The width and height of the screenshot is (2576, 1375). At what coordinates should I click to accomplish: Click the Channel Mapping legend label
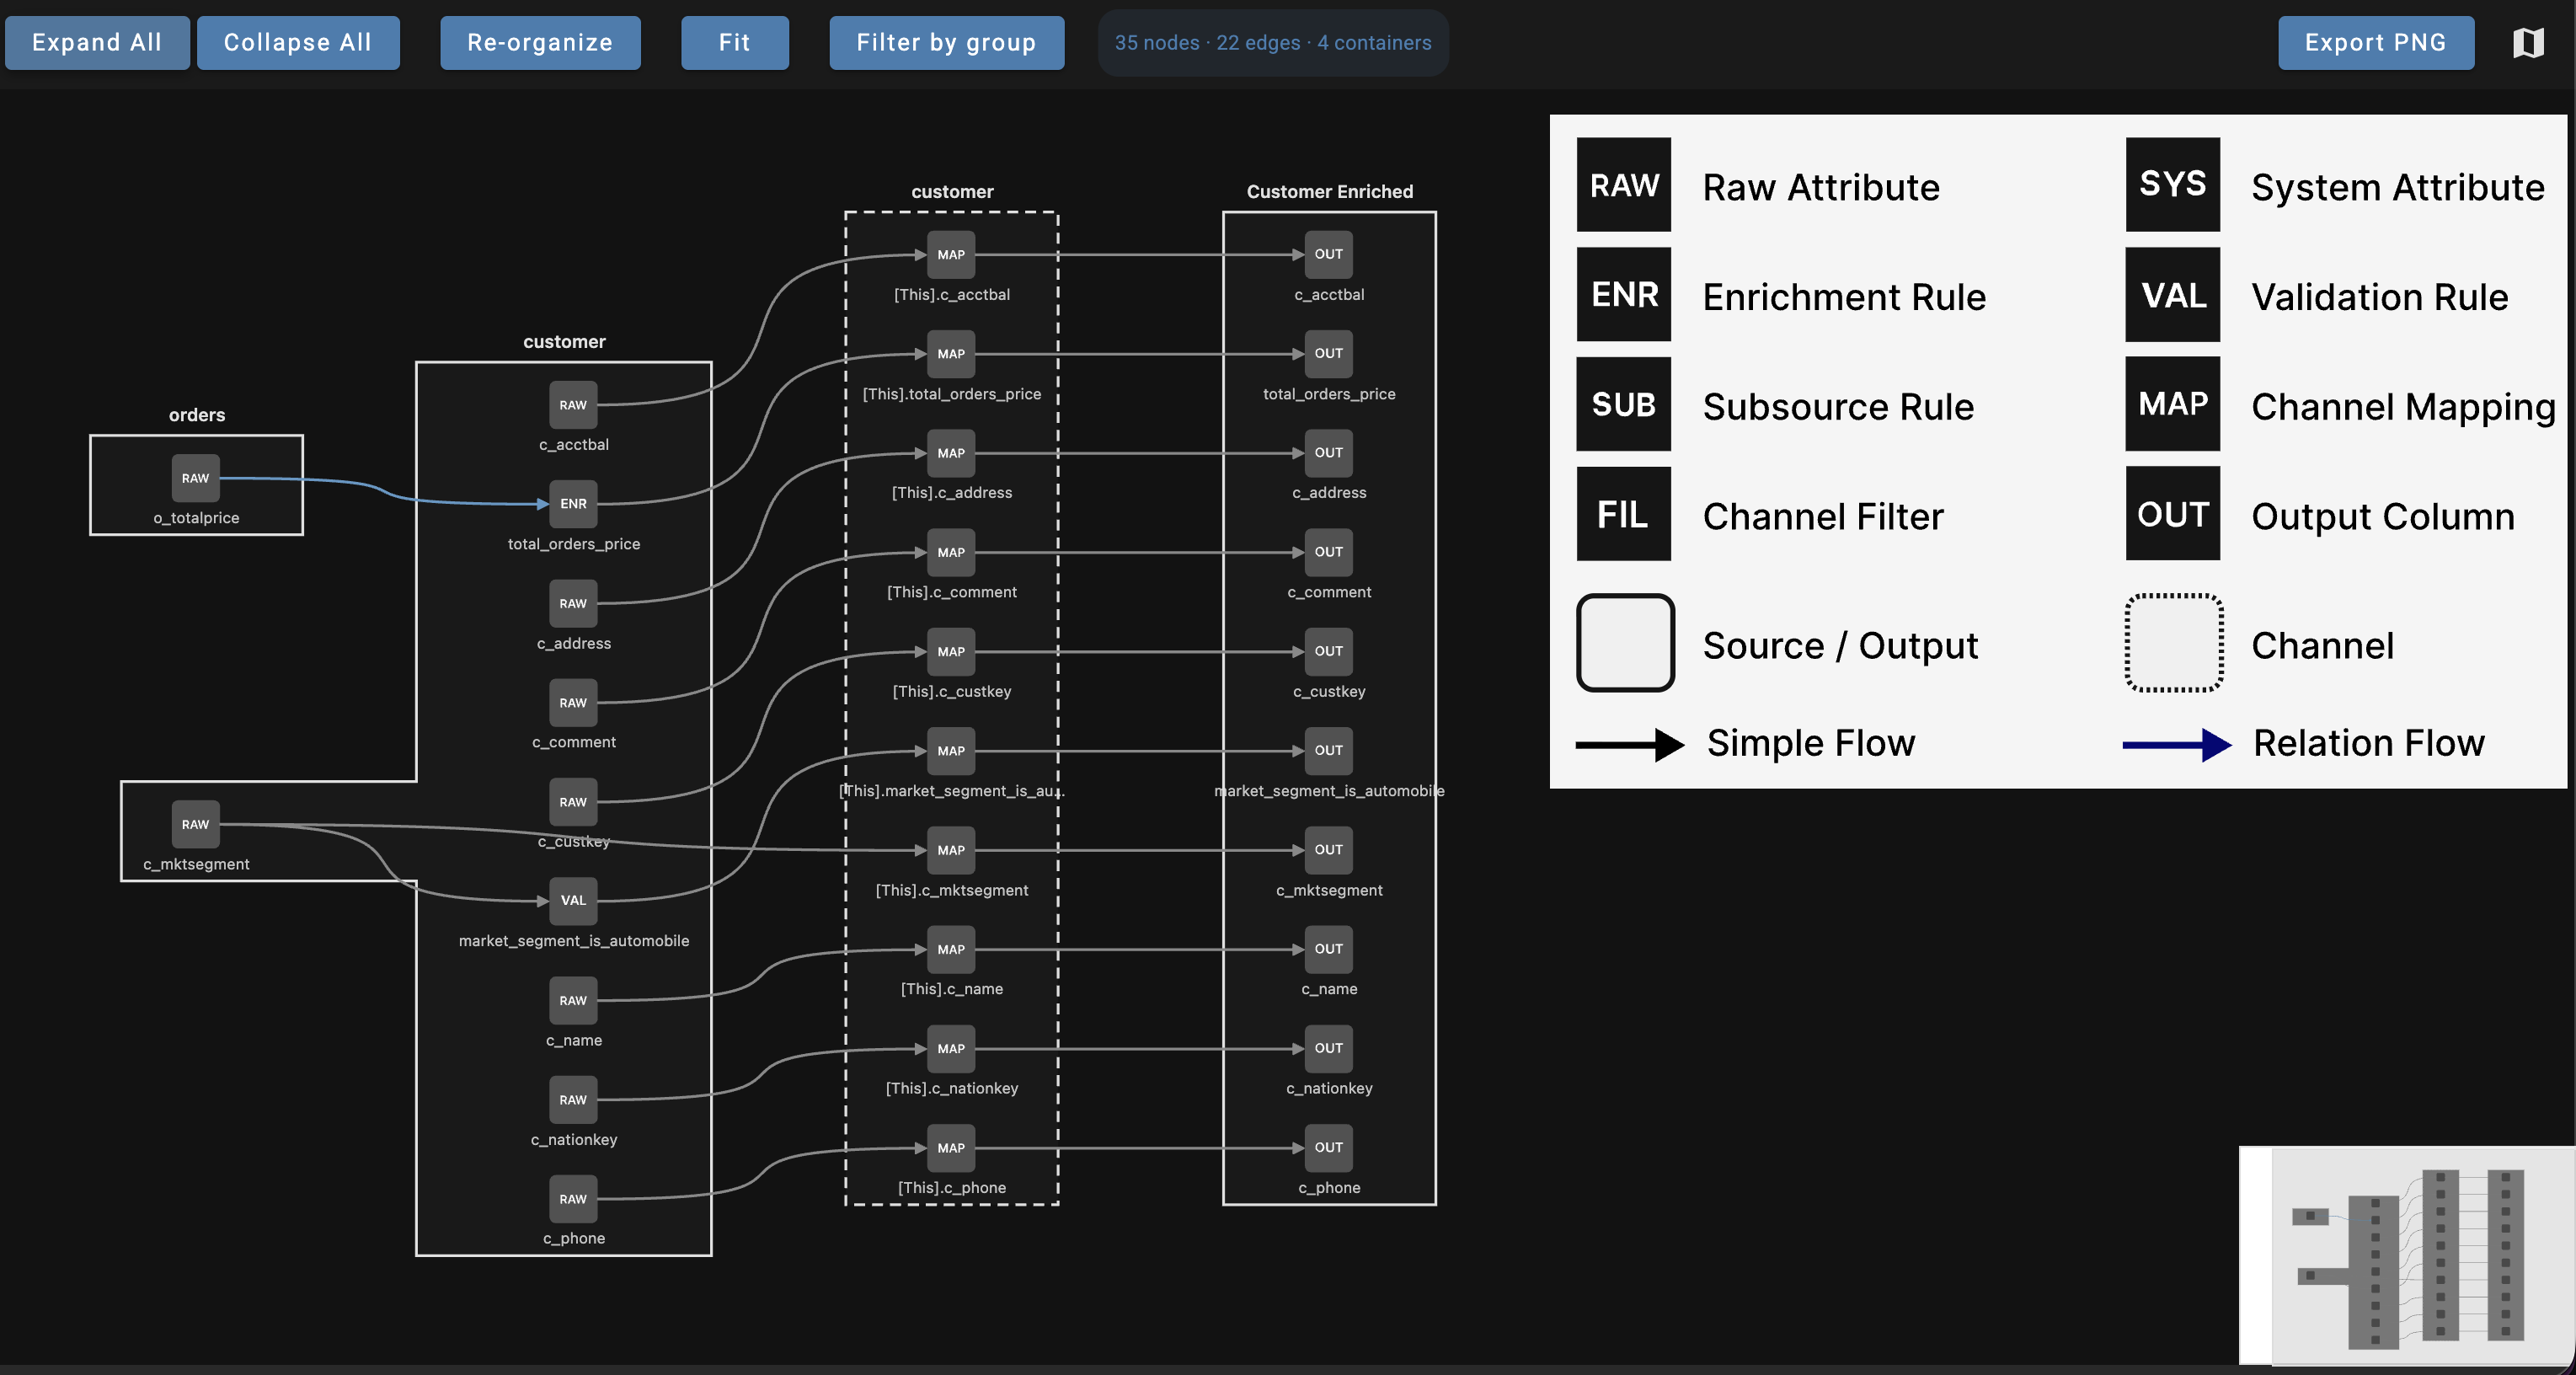point(2403,407)
